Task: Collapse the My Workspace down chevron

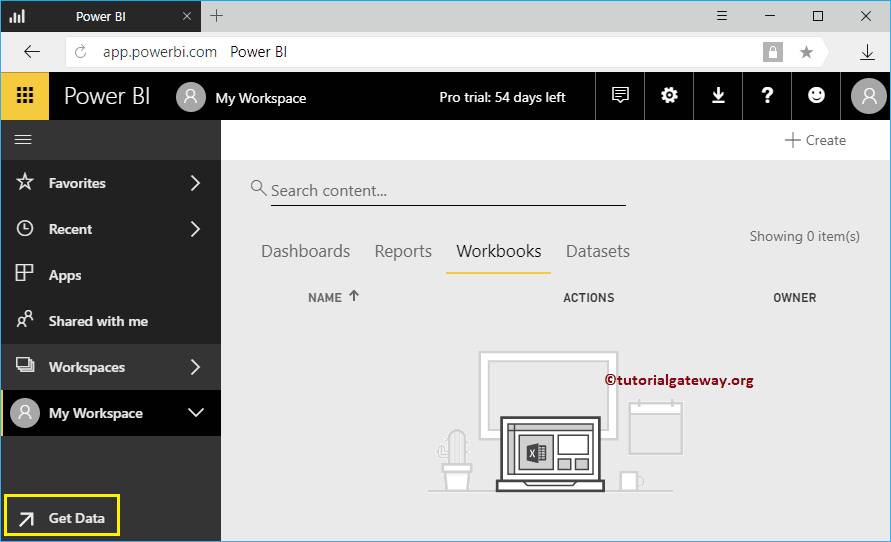Action: [196, 412]
